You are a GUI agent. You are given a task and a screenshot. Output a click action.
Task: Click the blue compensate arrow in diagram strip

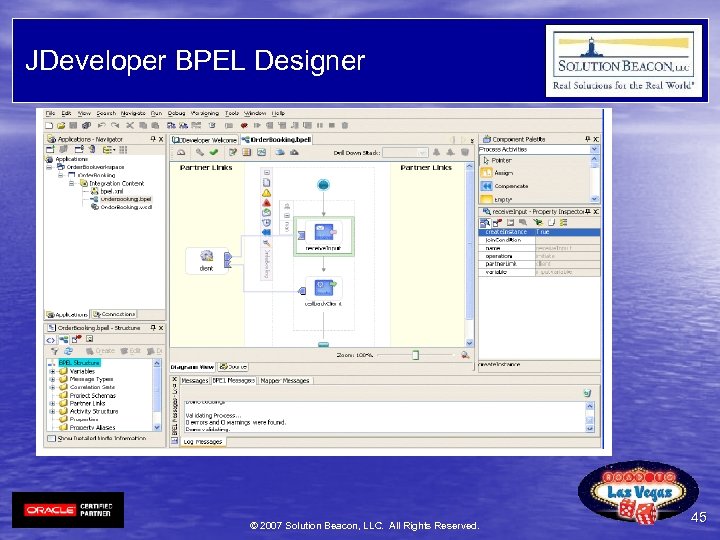[x=266, y=232]
